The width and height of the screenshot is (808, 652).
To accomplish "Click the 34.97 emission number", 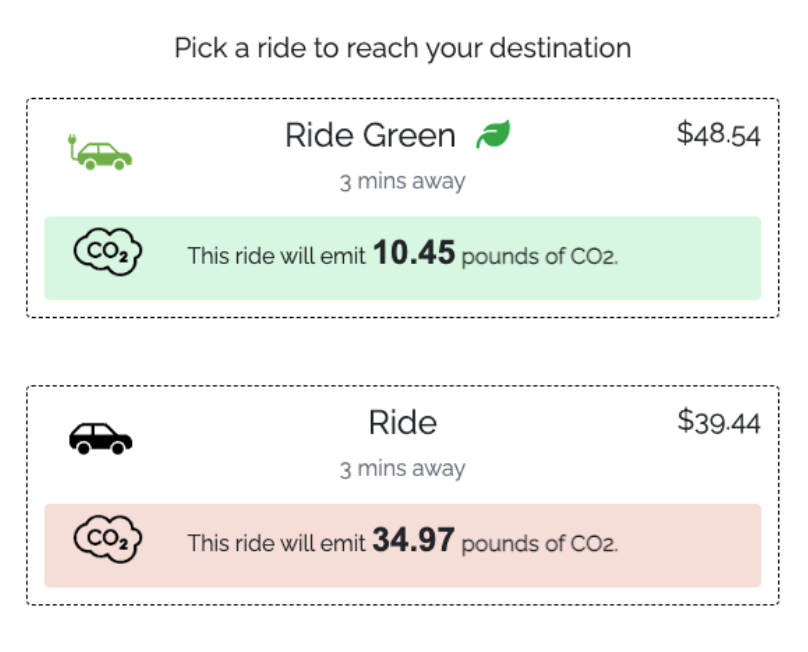I will (413, 542).
